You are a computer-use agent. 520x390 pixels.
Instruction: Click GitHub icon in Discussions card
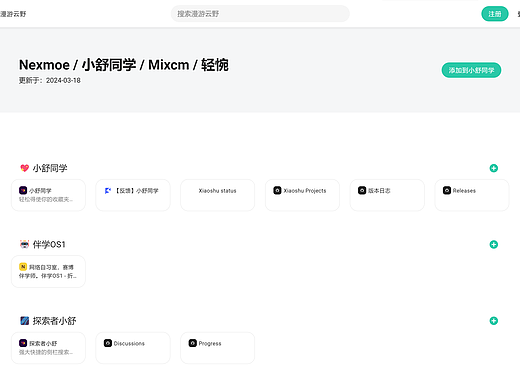[x=108, y=343]
